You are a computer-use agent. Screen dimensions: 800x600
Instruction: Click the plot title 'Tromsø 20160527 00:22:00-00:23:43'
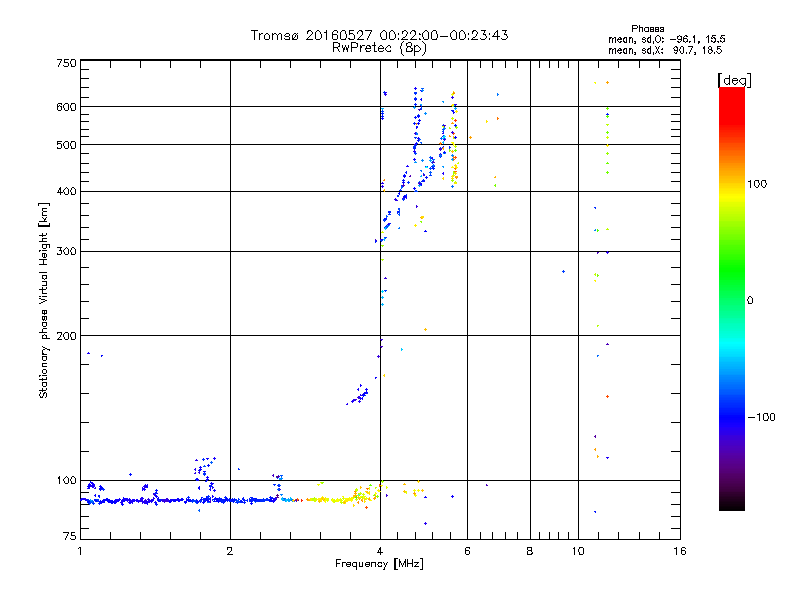click(379, 35)
